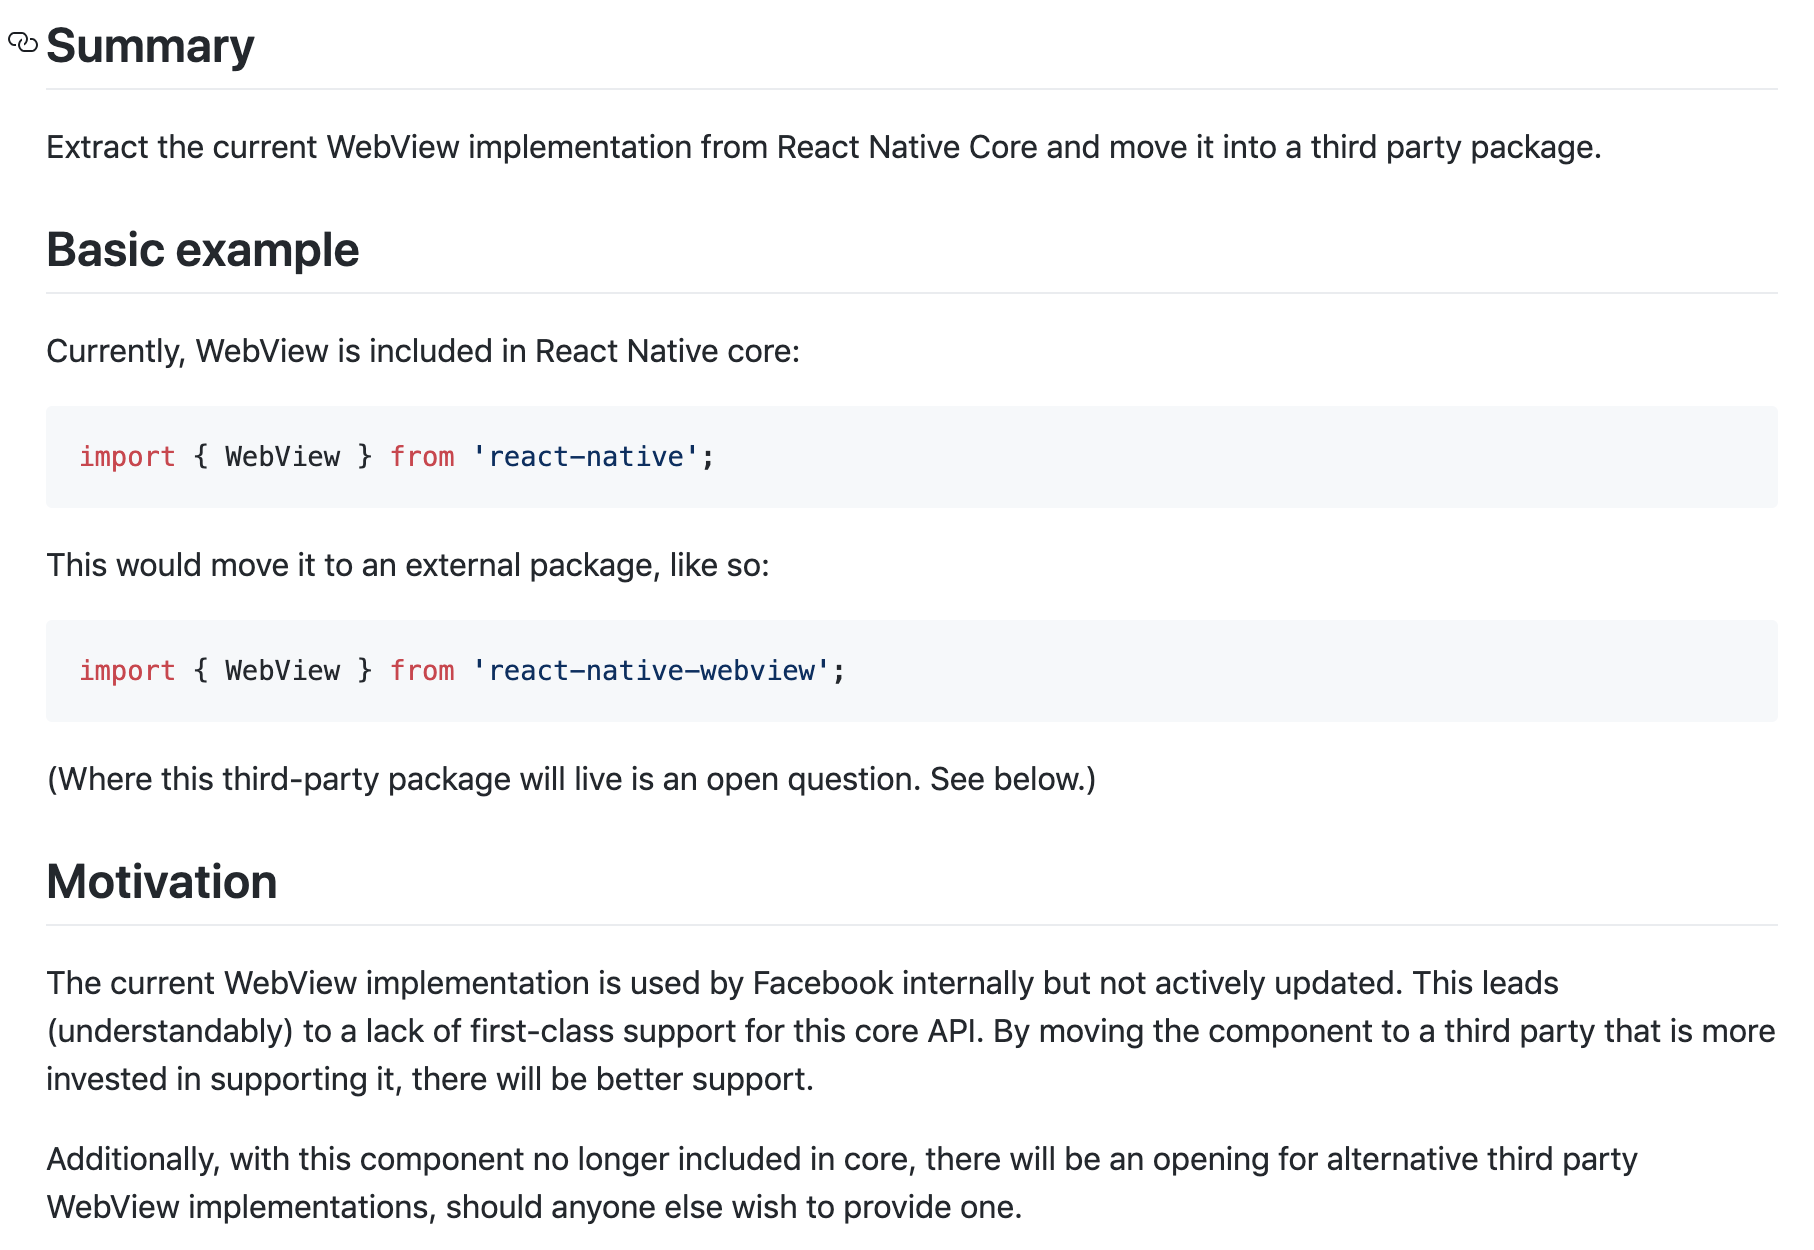The image size is (1814, 1250).
Task: Click the Basic example heading
Action: [202, 250]
